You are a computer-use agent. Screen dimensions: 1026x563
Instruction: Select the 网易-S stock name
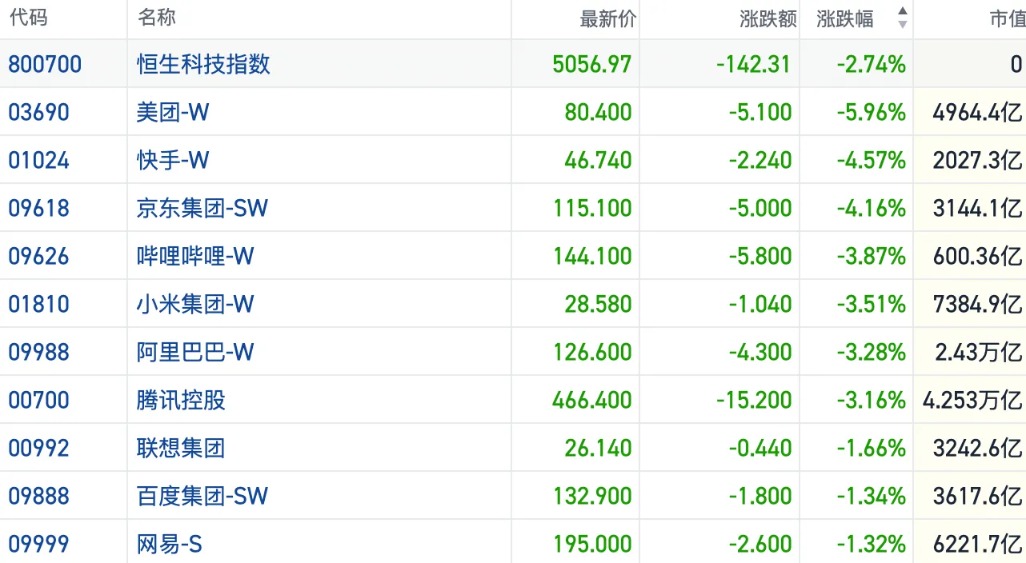click(x=169, y=544)
